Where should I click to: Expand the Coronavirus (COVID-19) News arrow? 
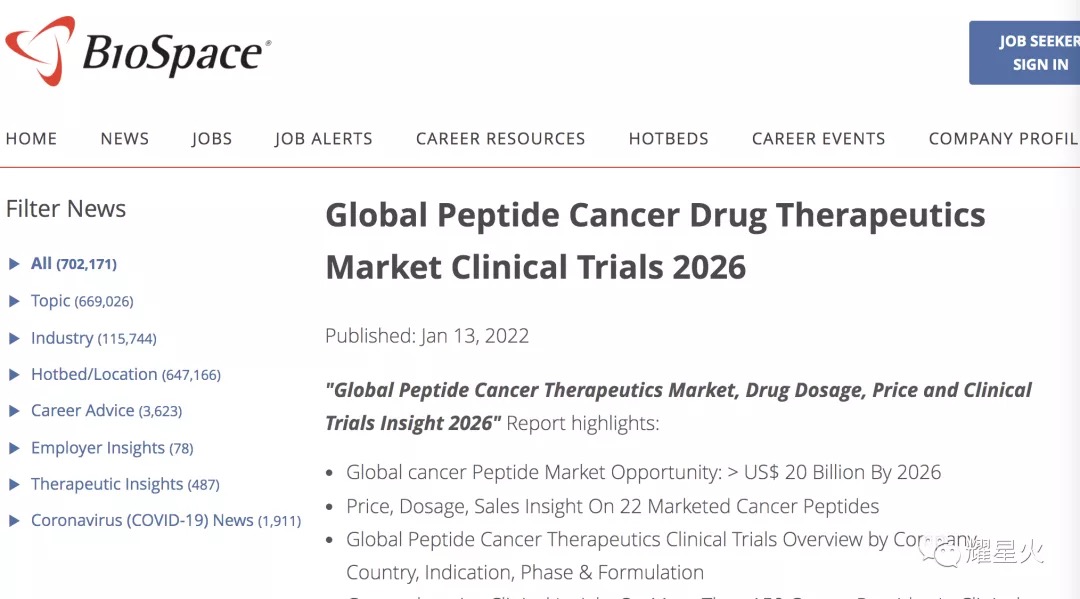pos(13,521)
